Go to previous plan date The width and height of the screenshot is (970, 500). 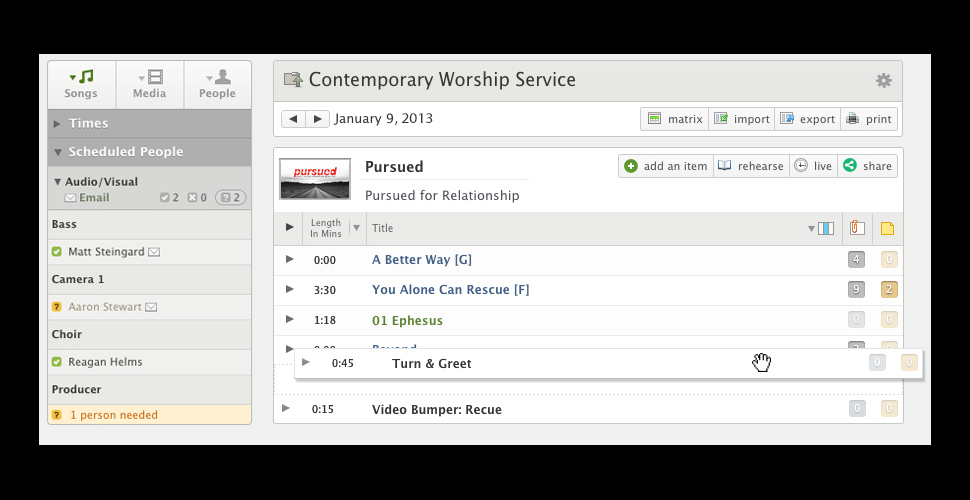[x=293, y=119]
